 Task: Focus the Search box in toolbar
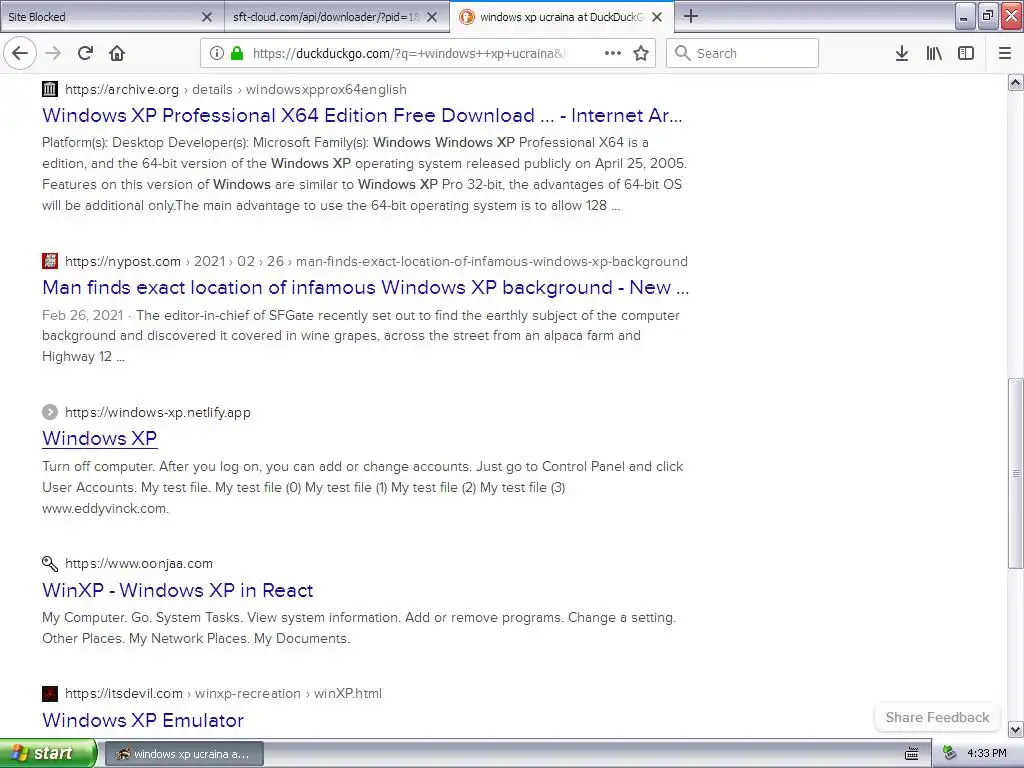coord(742,53)
